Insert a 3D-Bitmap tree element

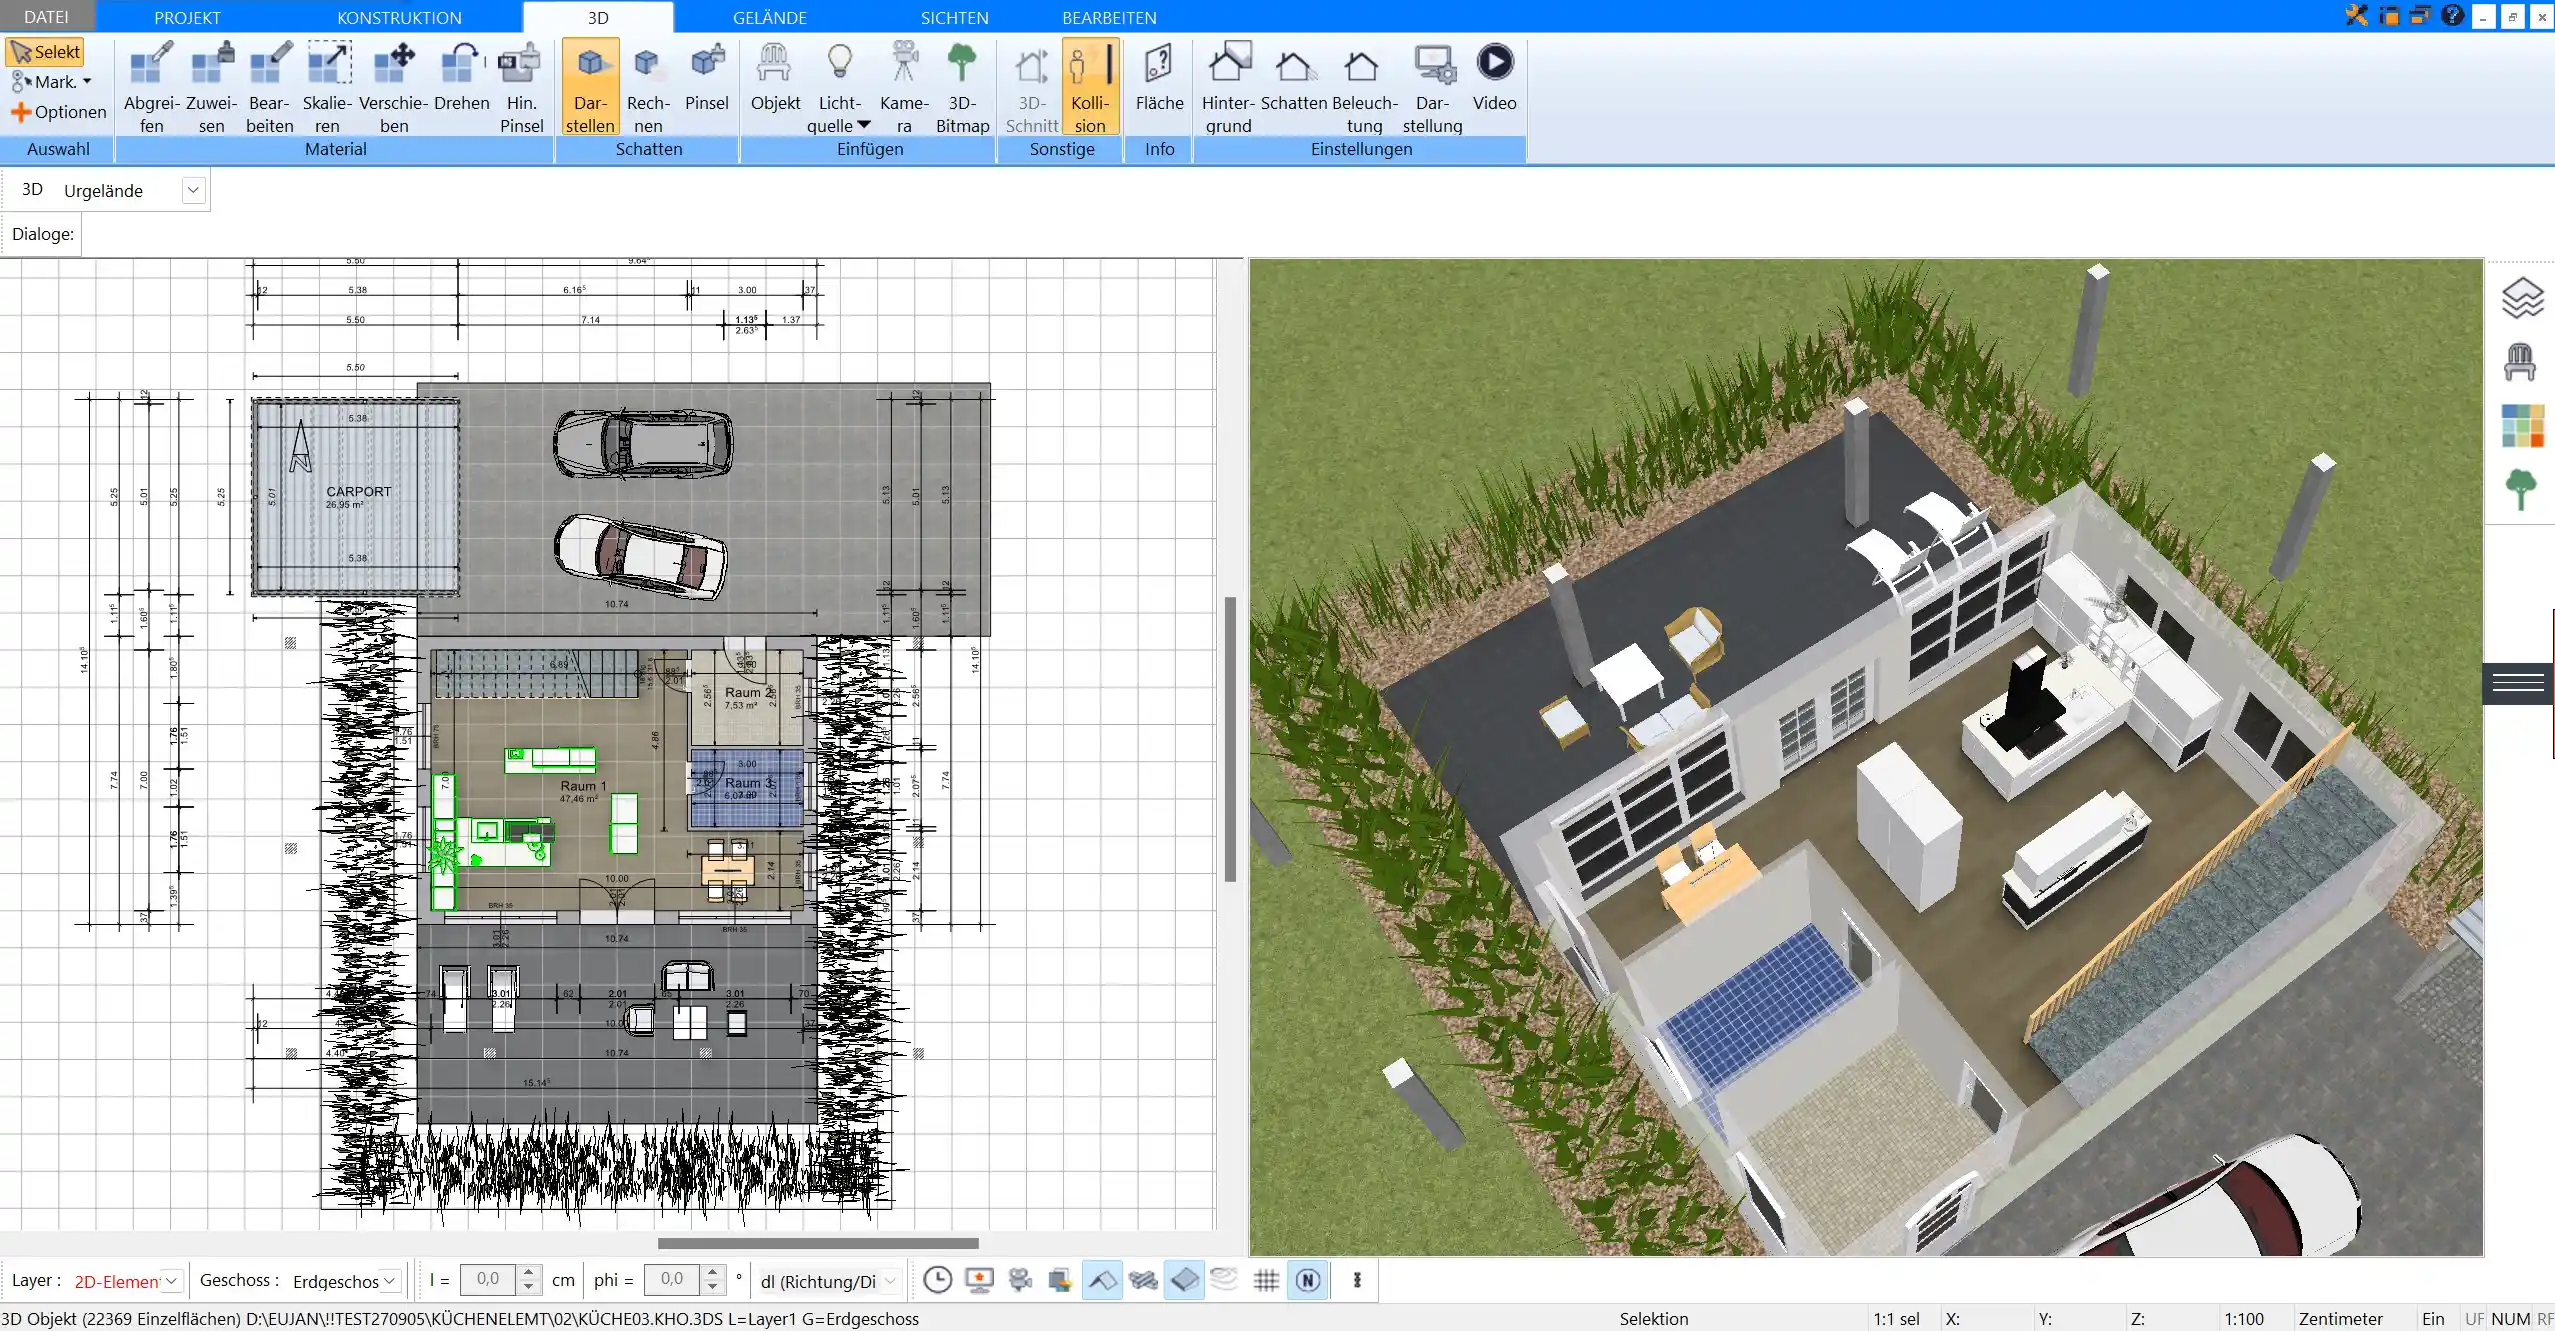[x=962, y=87]
